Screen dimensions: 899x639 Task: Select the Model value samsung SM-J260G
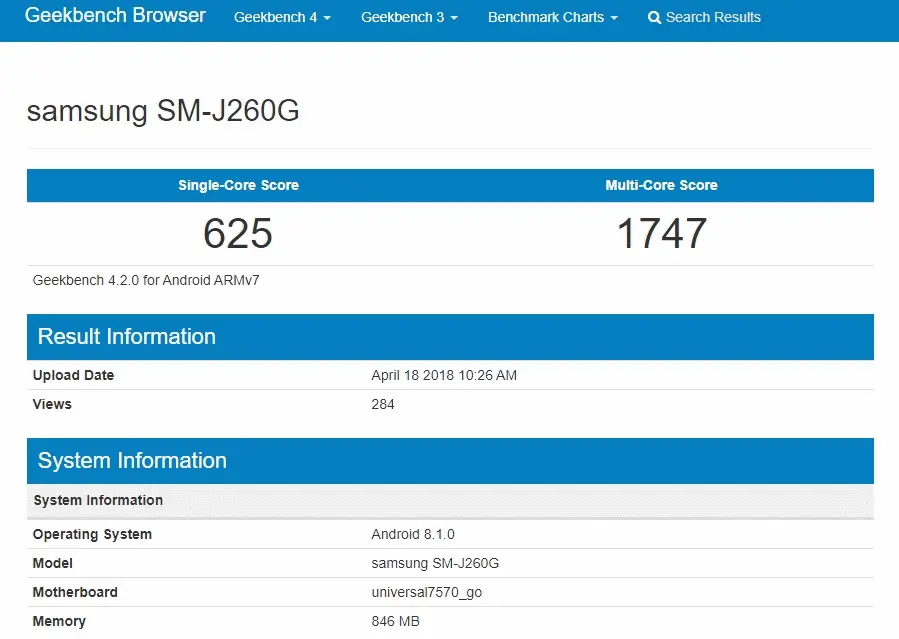click(435, 563)
